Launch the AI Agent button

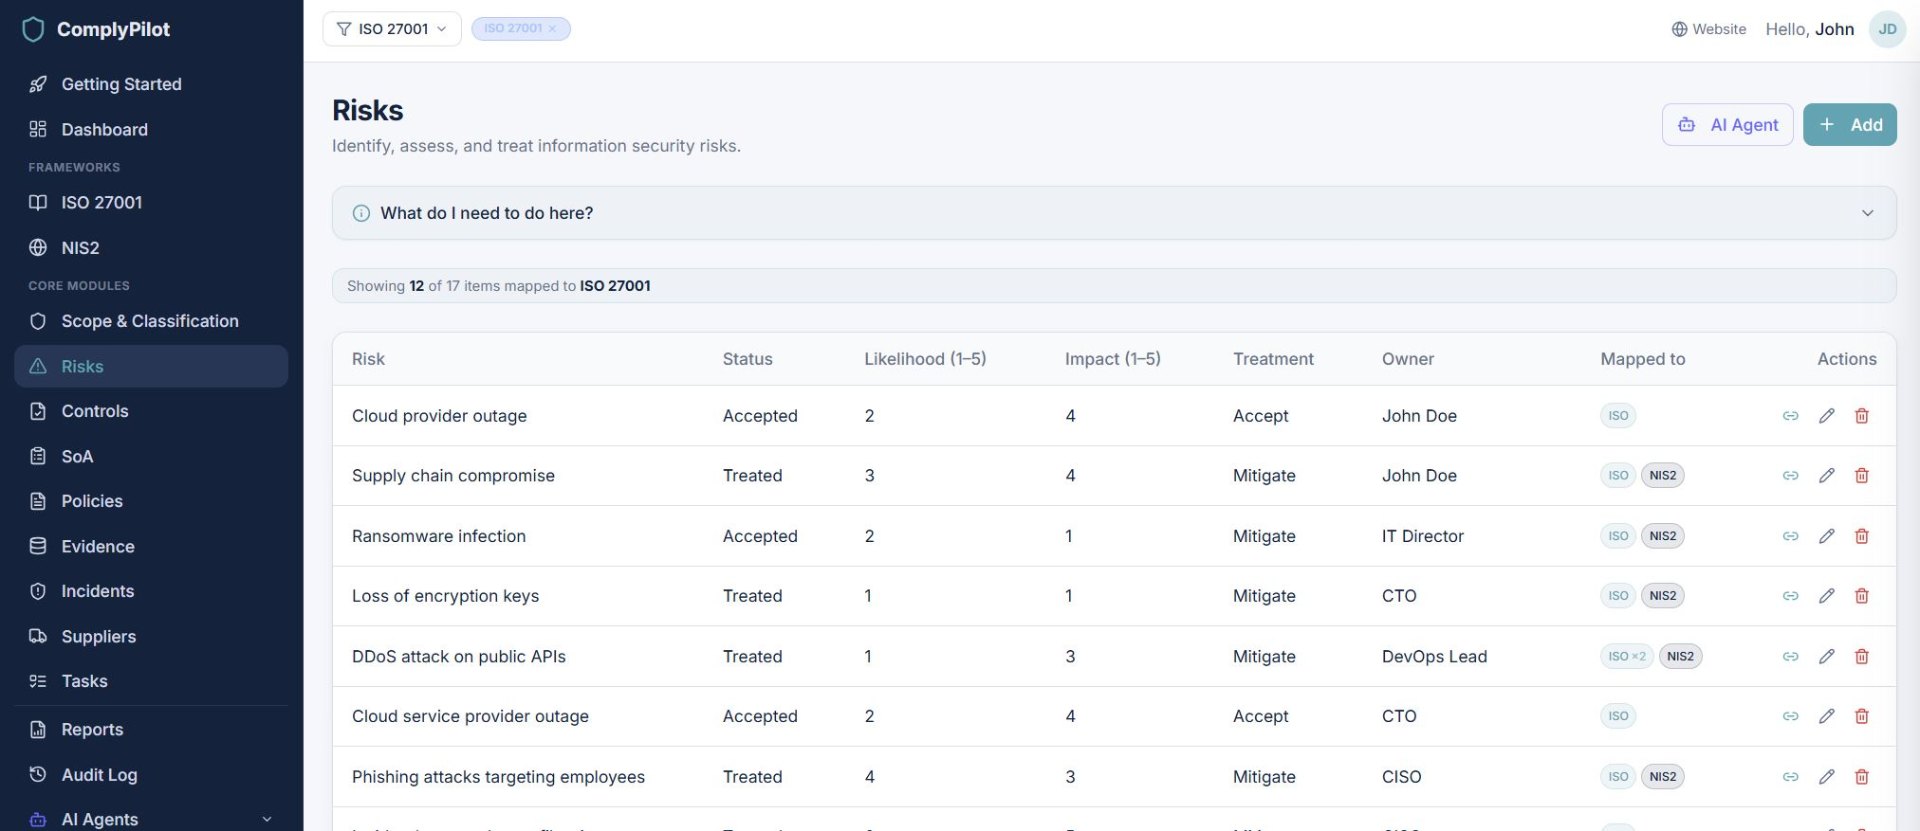pos(1727,125)
